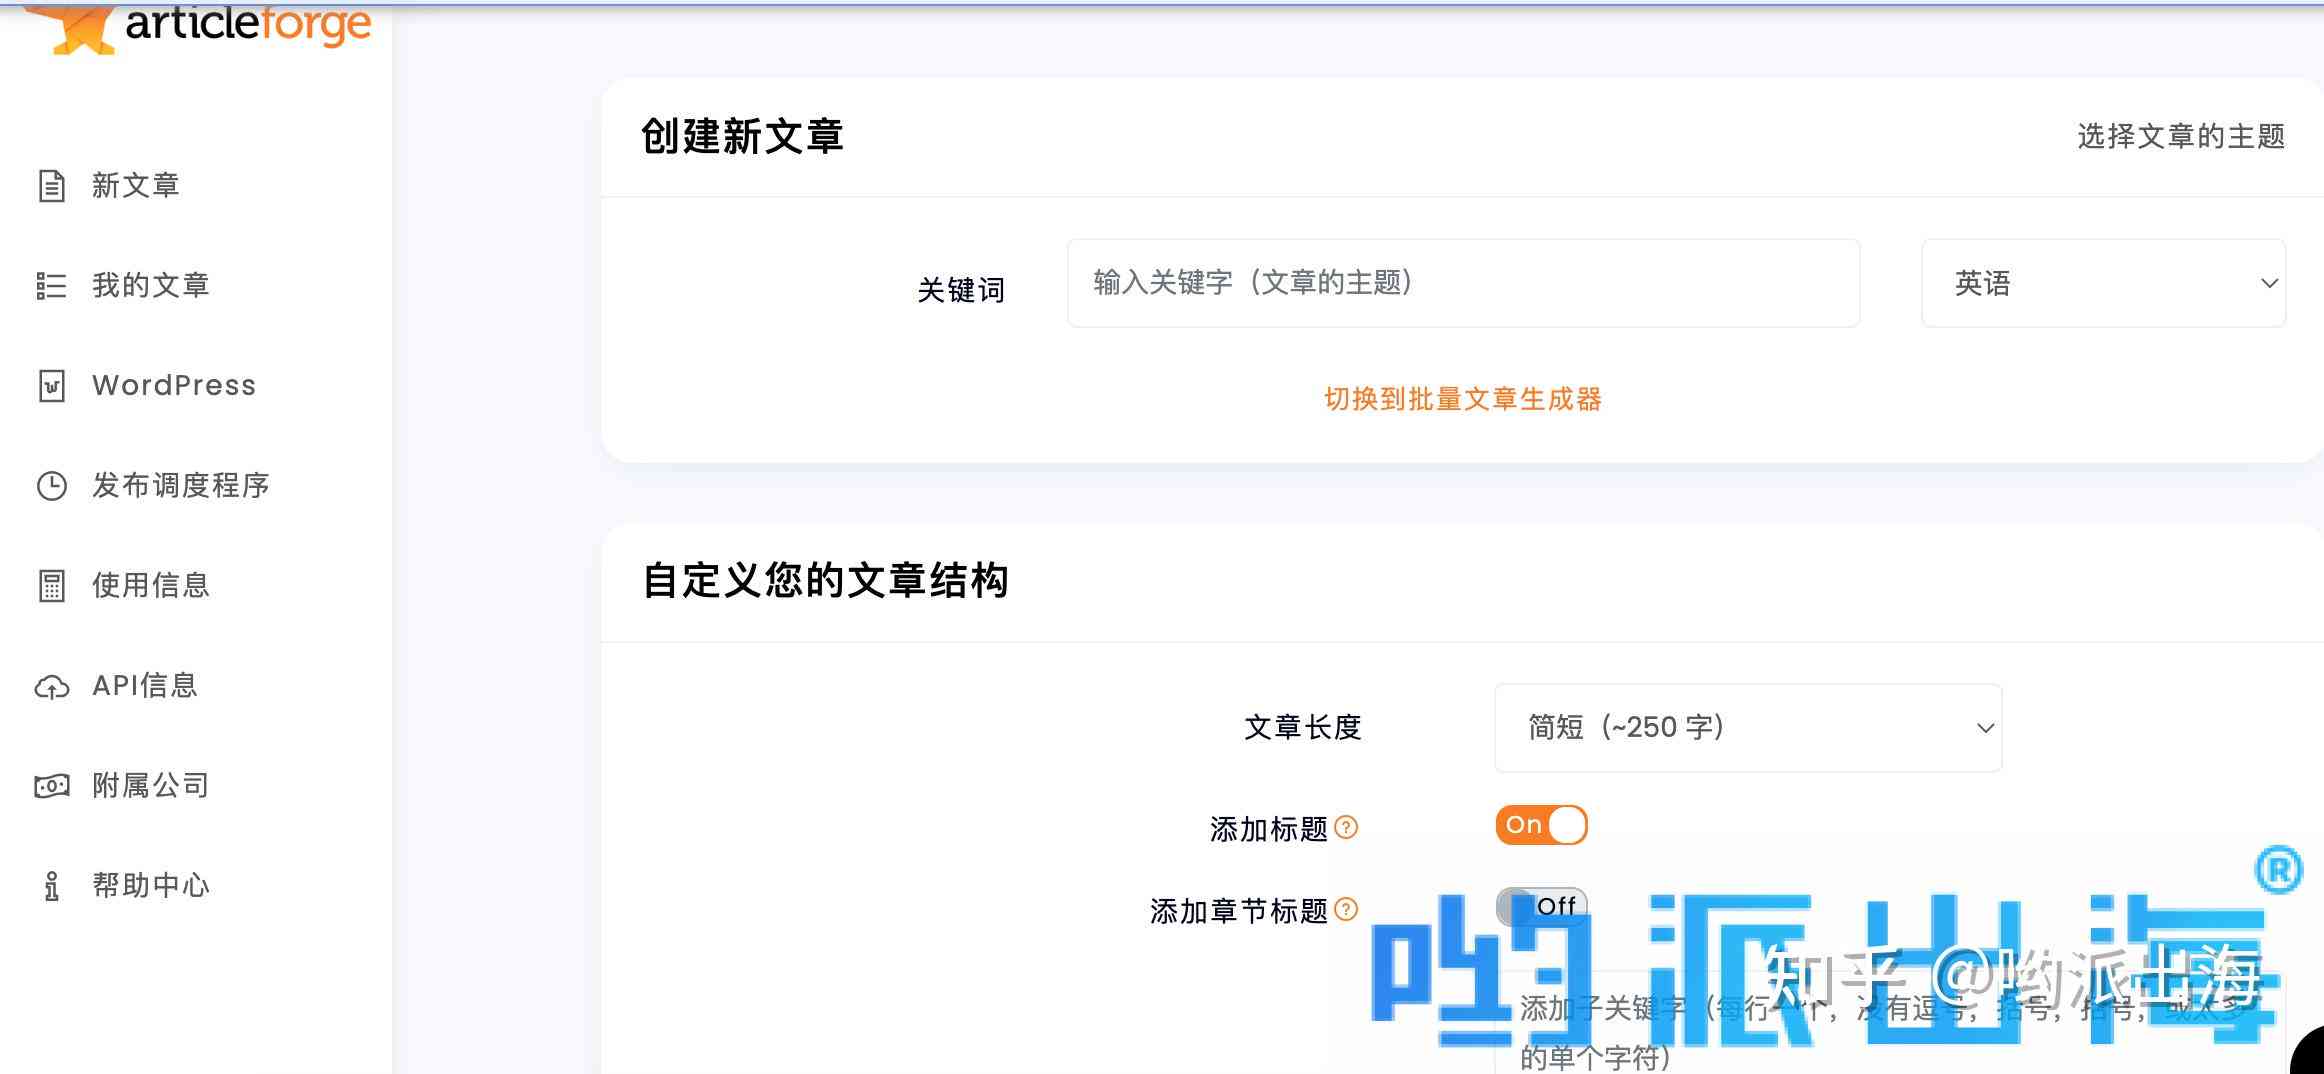Click the list icon beside 我的文章
Viewport: 2324px width, 1074px height.
[x=51, y=286]
